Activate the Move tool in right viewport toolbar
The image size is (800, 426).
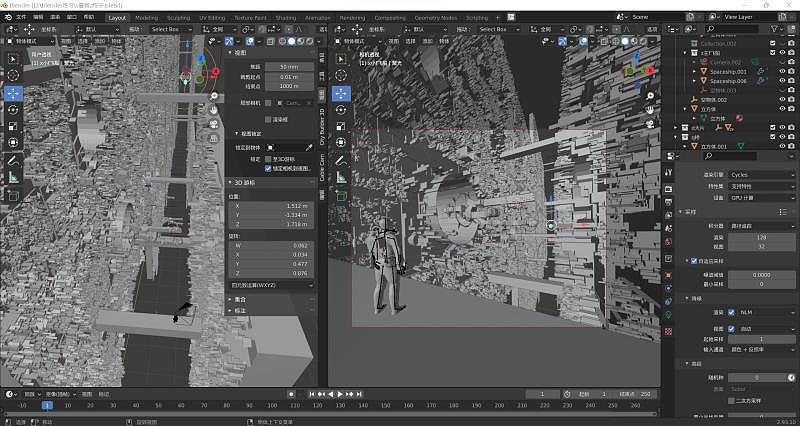(341, 93)
